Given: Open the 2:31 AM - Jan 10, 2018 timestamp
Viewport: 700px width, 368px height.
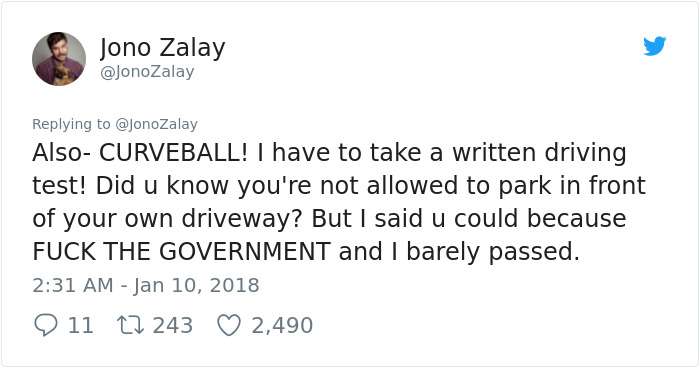Looking at the screenshot, I should [146, 285].
